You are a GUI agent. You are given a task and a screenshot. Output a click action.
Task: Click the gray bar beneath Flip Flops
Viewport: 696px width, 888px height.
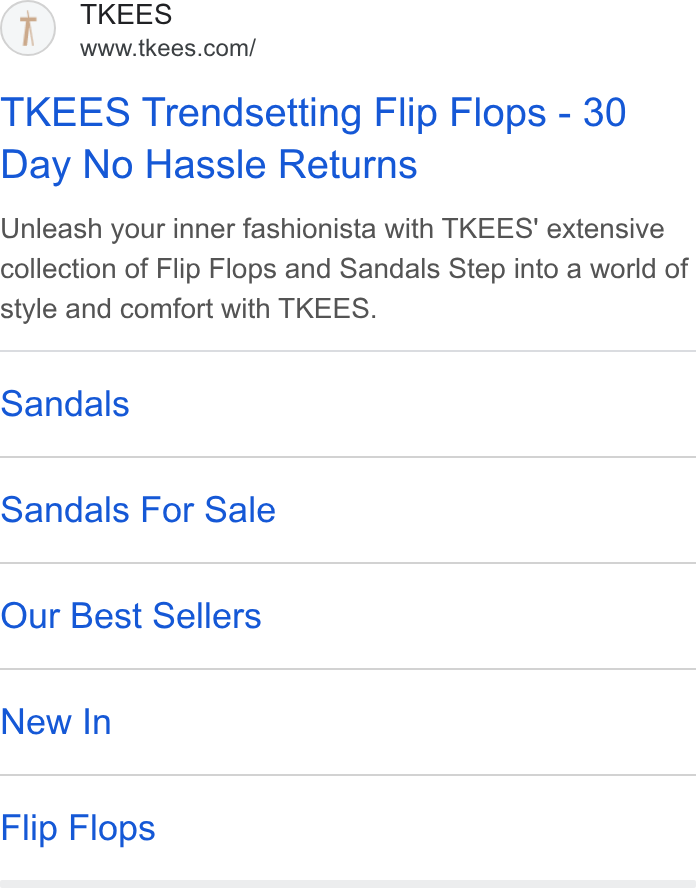[x=348, y=884]
